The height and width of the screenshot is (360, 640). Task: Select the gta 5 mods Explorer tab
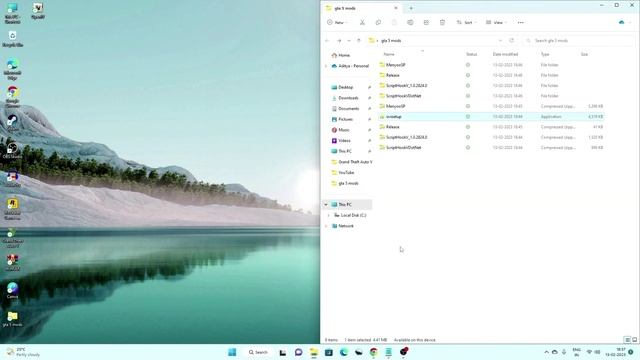(361, 8)
